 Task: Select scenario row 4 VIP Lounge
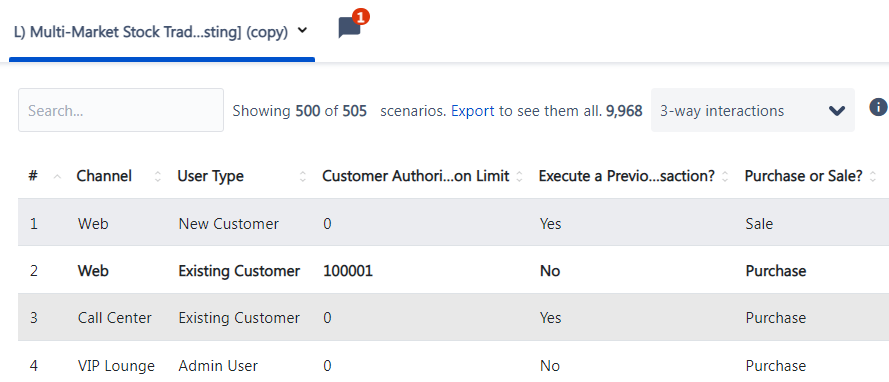pos(453,366)
